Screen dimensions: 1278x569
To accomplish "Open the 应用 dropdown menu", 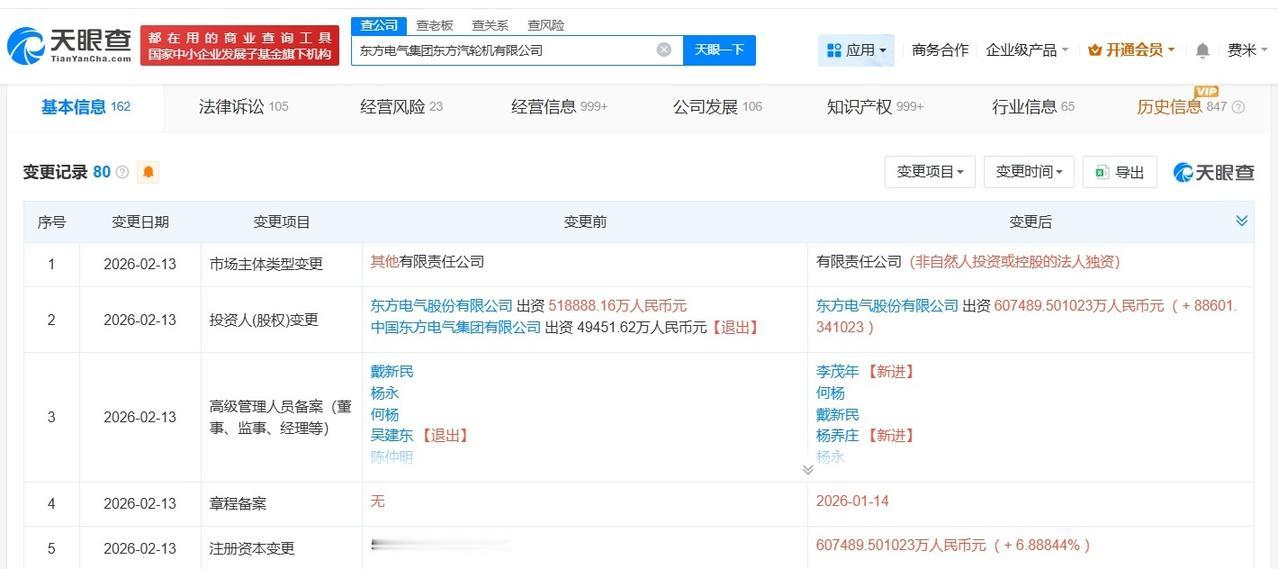I will pyautogui.click(x=856, y=50).
